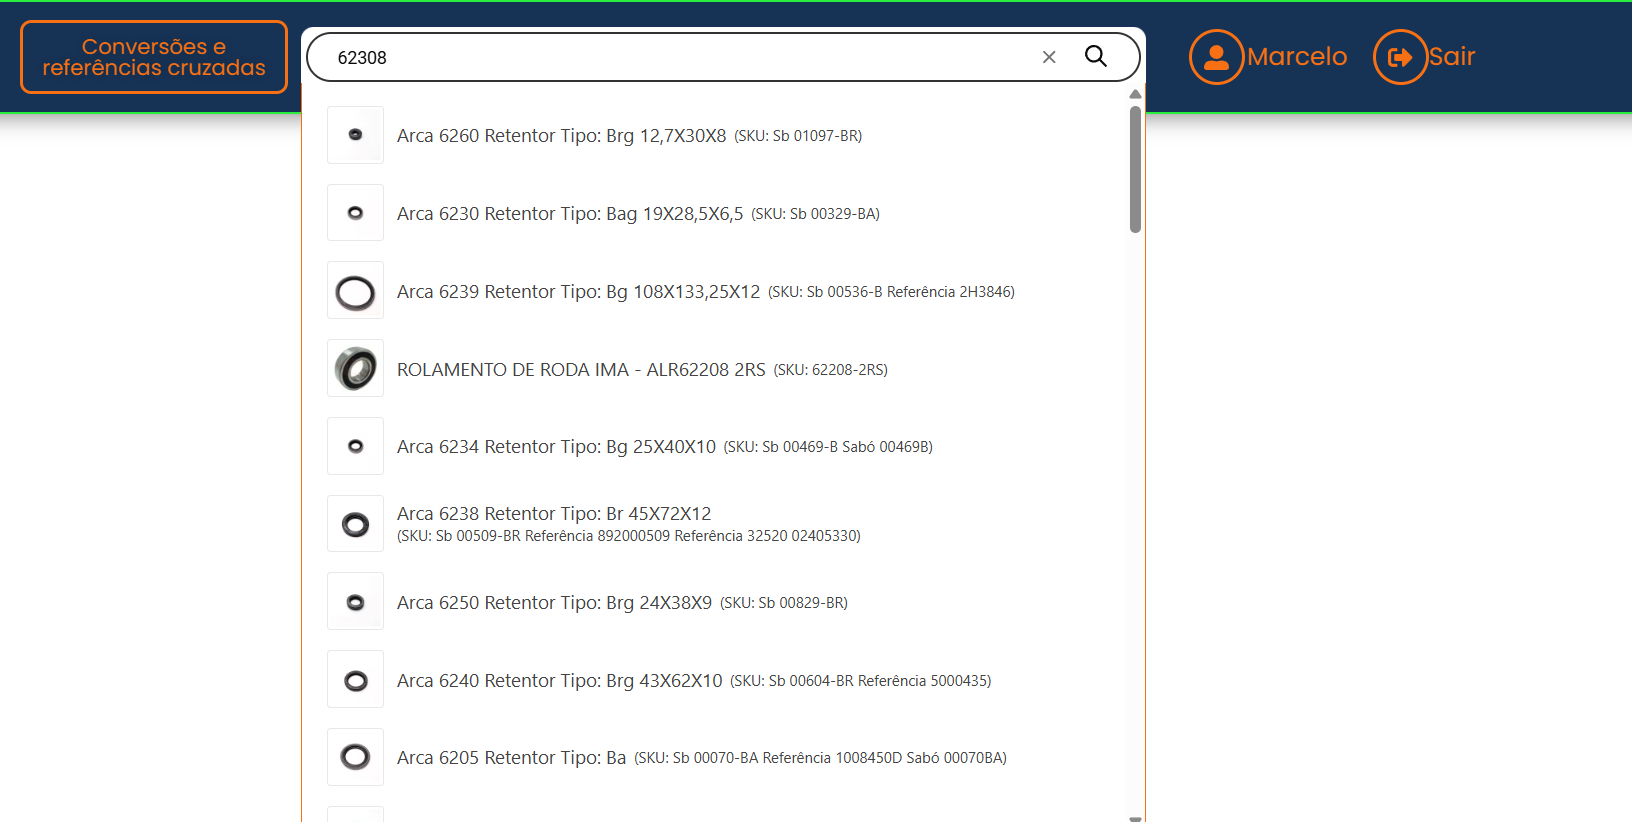This screenshot has width=1632, height=822.
Task: Select Arca 6239 Retentor Bg 108X133,25X12 result
Action: [578, 291]
